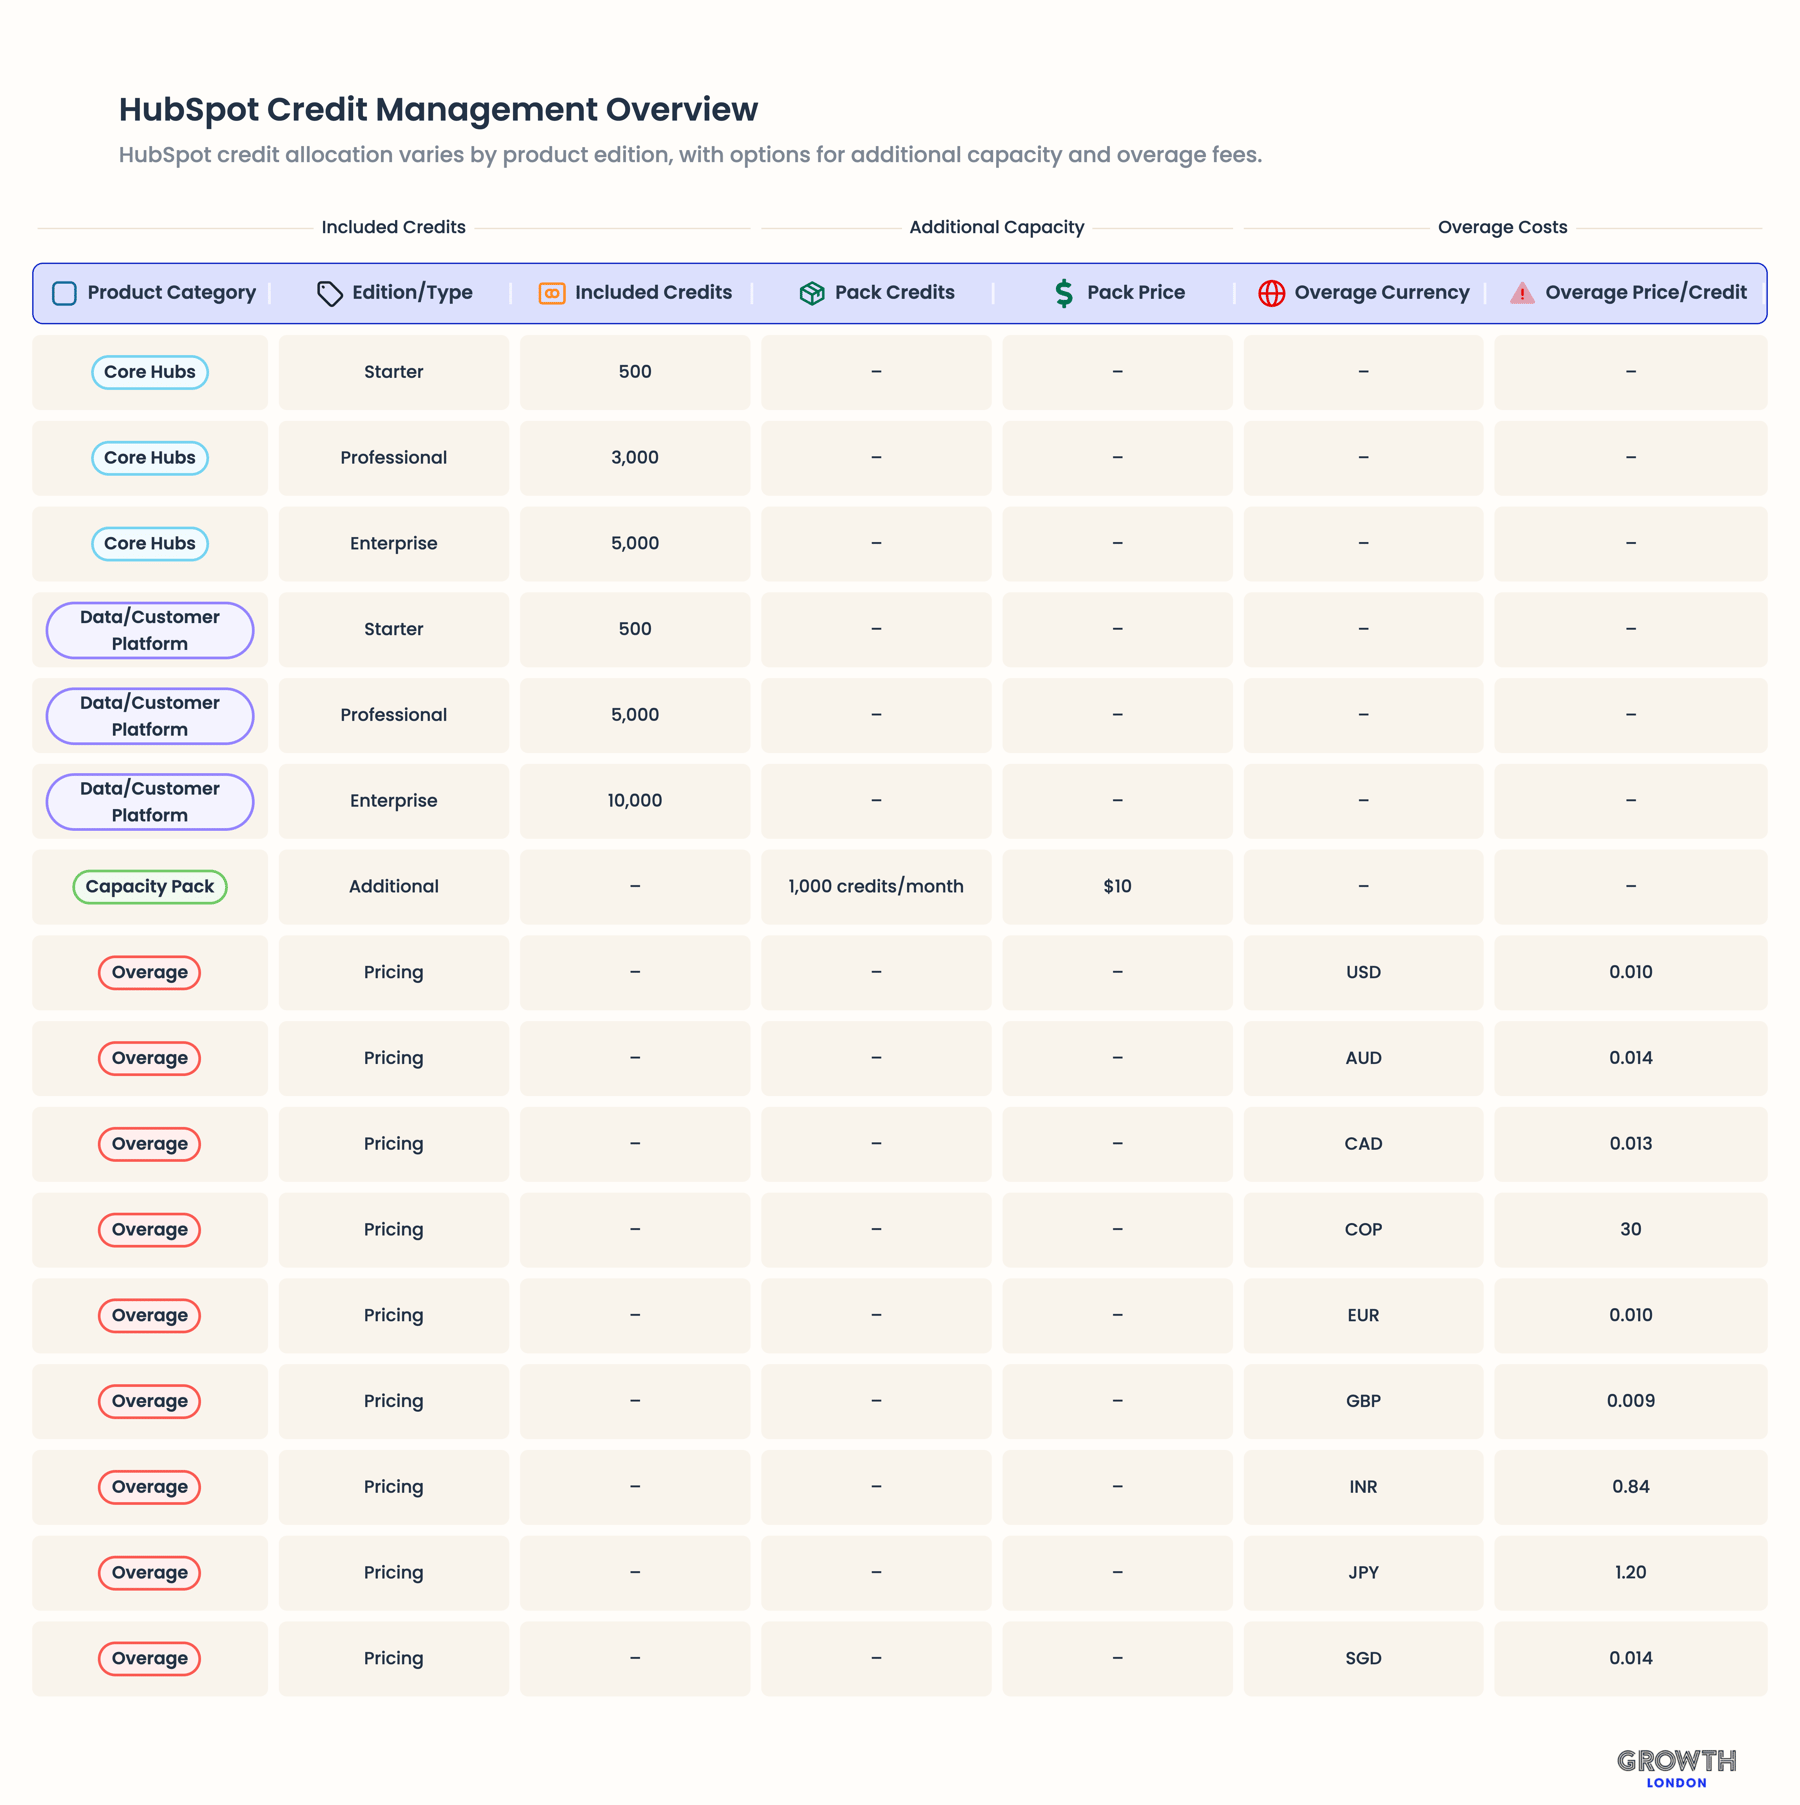Select the tag icon next to Edition/Type
Image resolution: width=1800 pixels, height=1805 pixels.
(331, 293)
